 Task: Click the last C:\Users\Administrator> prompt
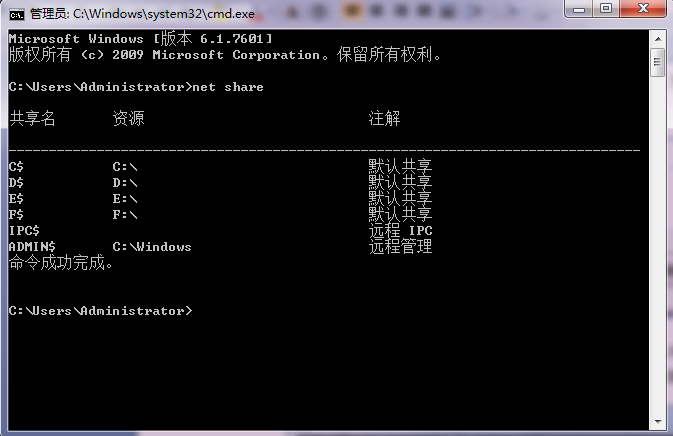coord(100,311)
